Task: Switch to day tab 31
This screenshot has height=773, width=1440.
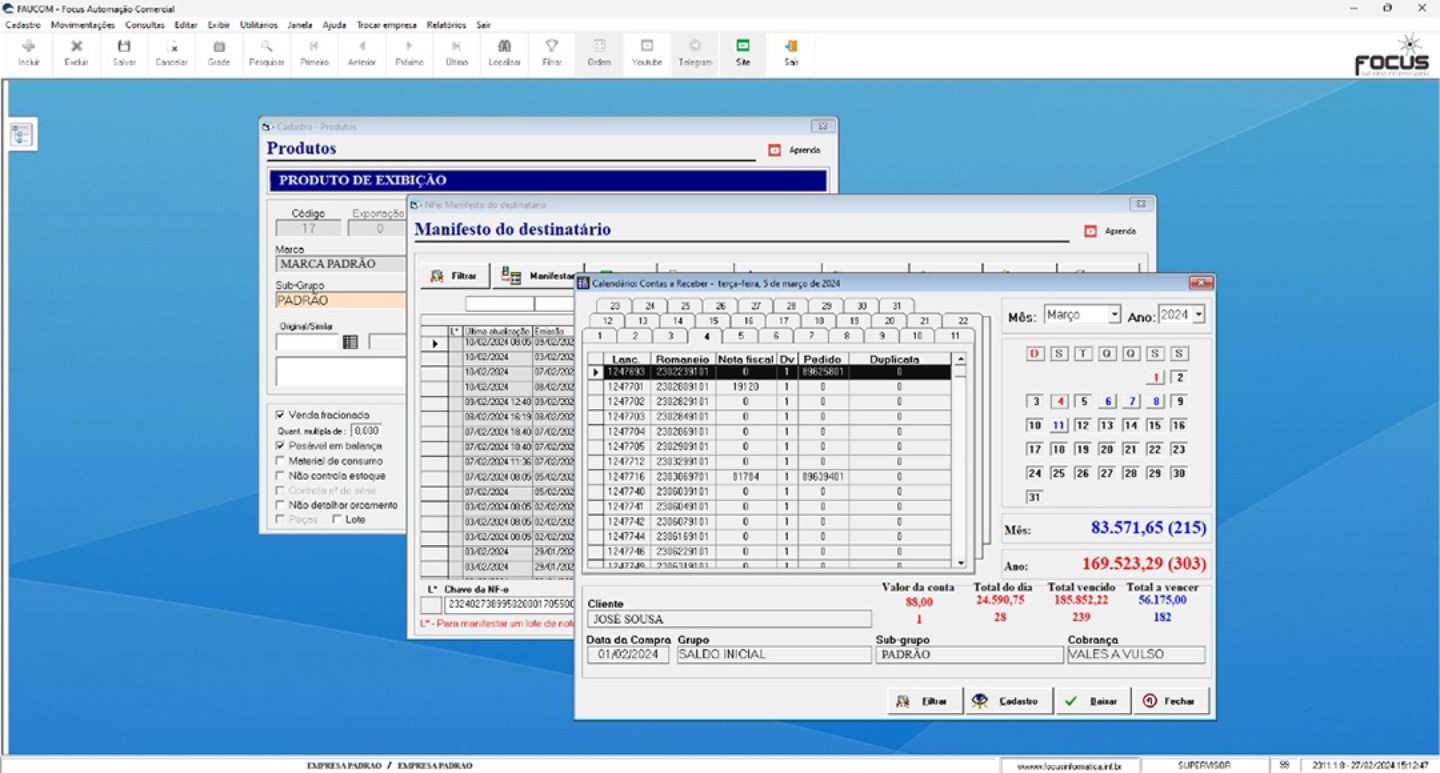Action: (897, 306)
